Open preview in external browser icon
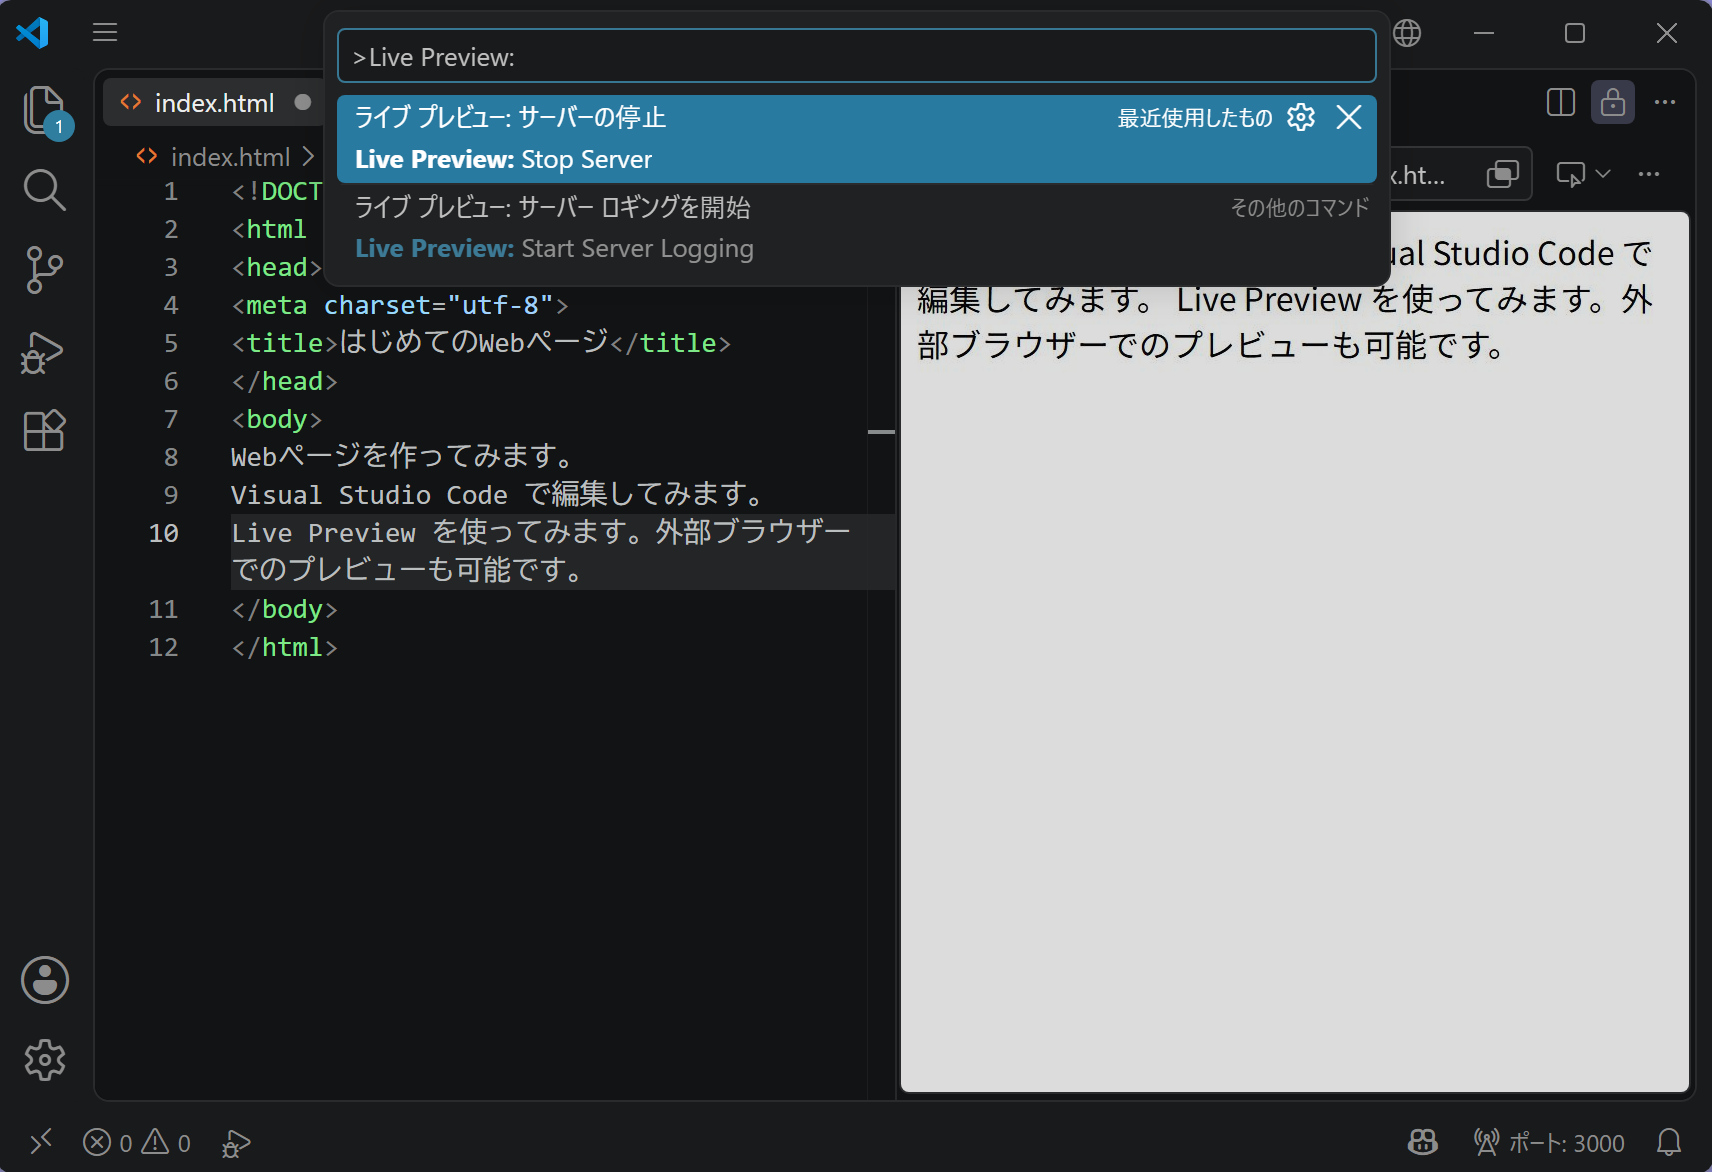 pos(1503,174)
